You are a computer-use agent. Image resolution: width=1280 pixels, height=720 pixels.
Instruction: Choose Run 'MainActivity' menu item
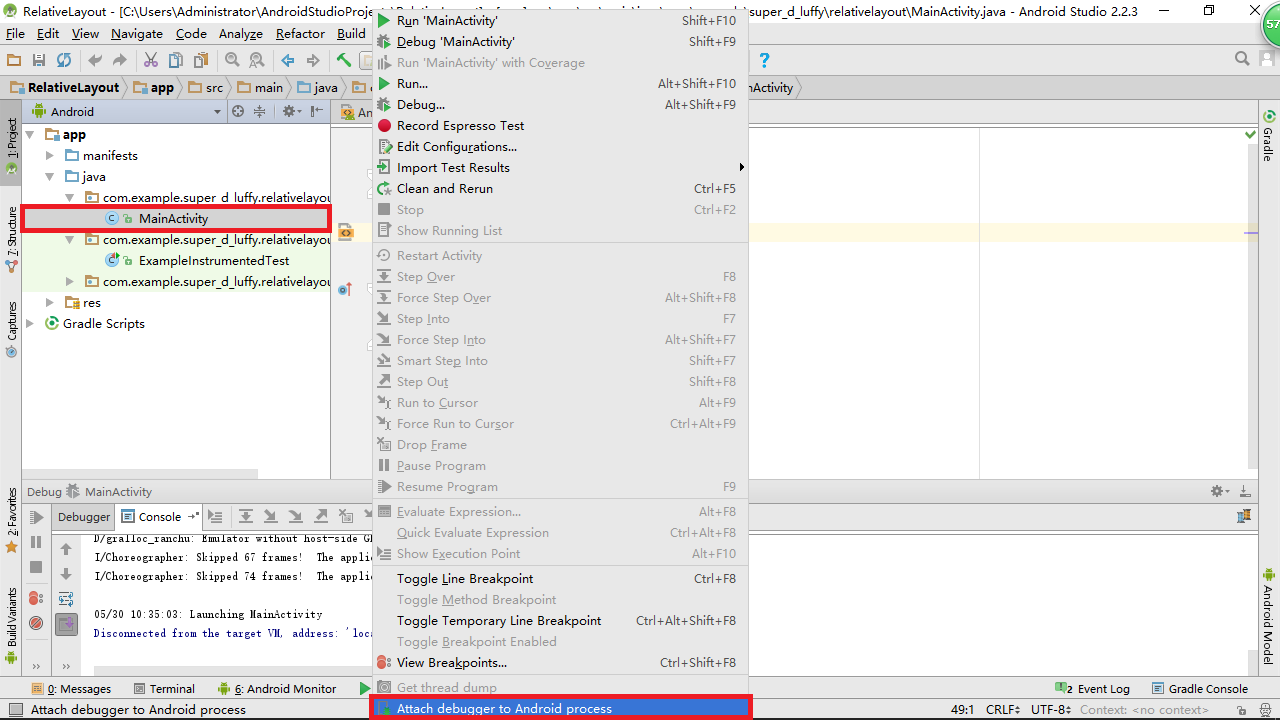[x=561, y=20]
